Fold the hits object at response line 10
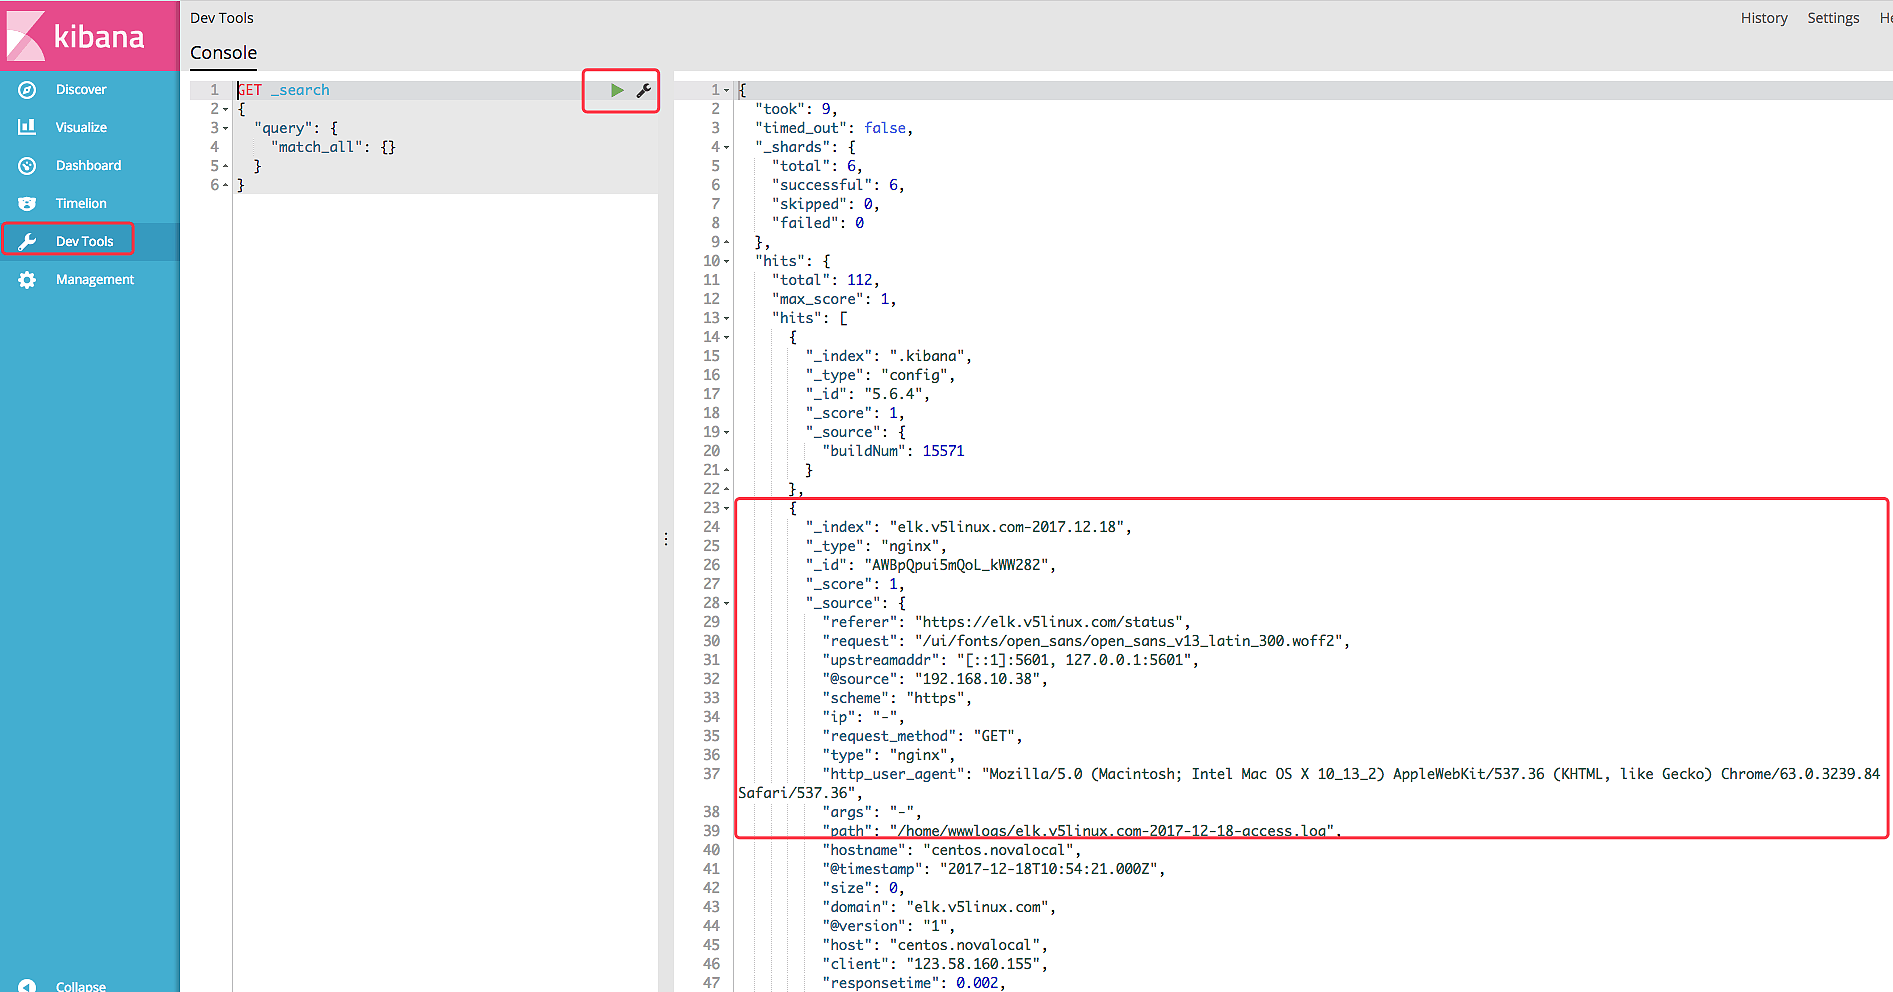 [x=727, y=262]
